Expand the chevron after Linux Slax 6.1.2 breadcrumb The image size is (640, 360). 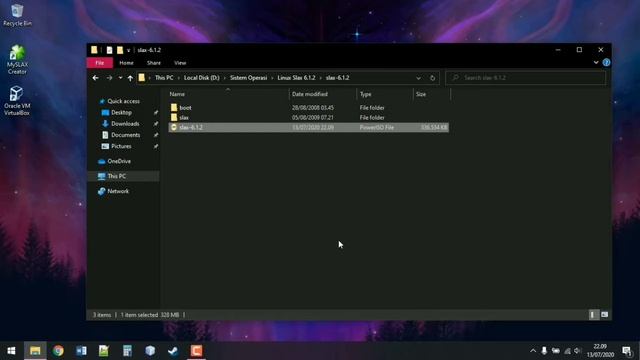(x=320, y=78)
